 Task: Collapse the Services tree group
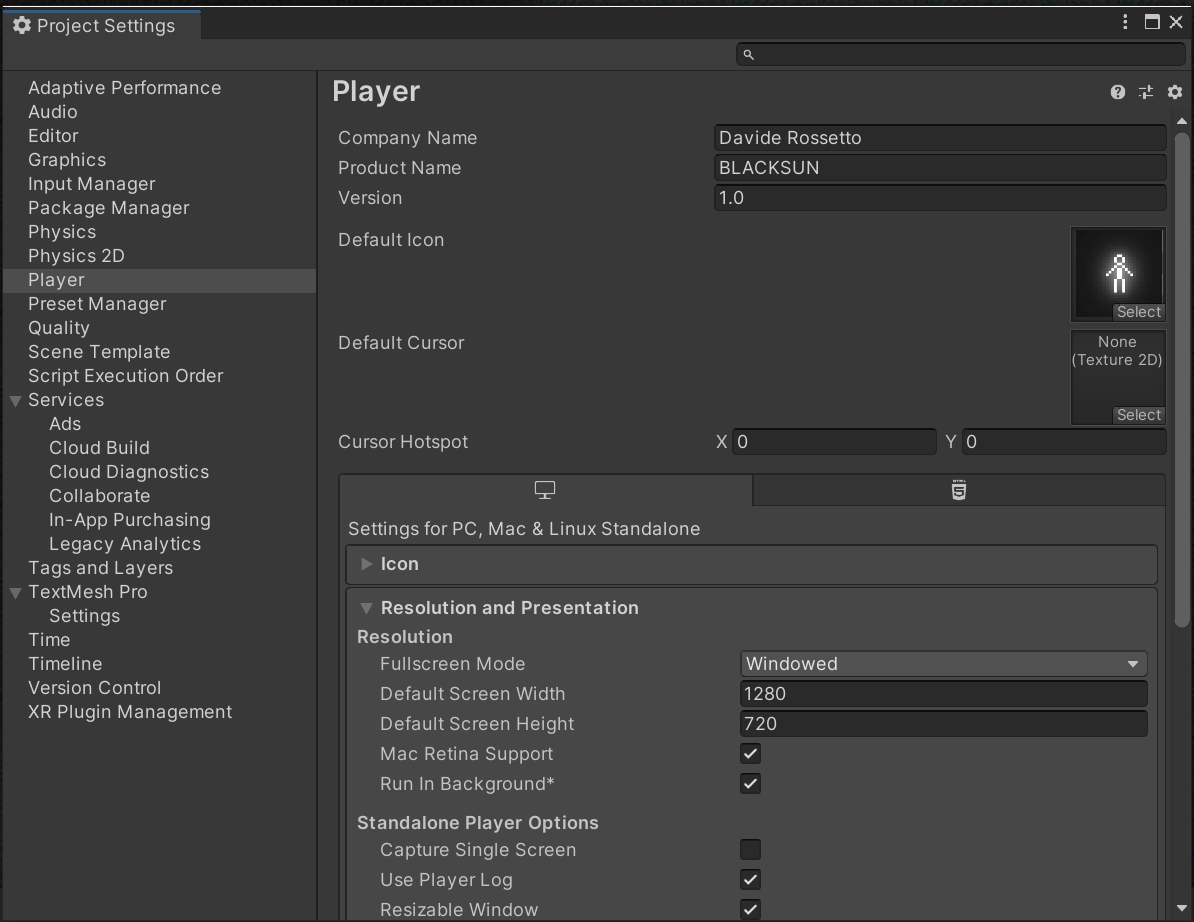[x=15, y=400]
